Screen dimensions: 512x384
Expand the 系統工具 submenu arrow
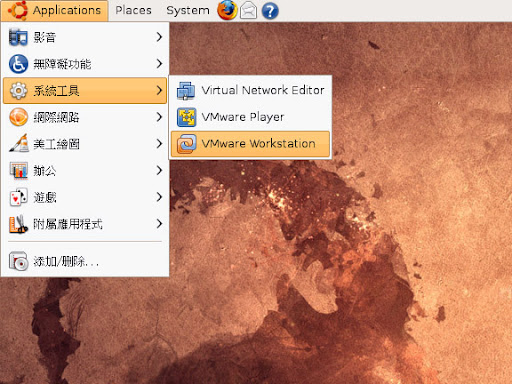(159, 90)
